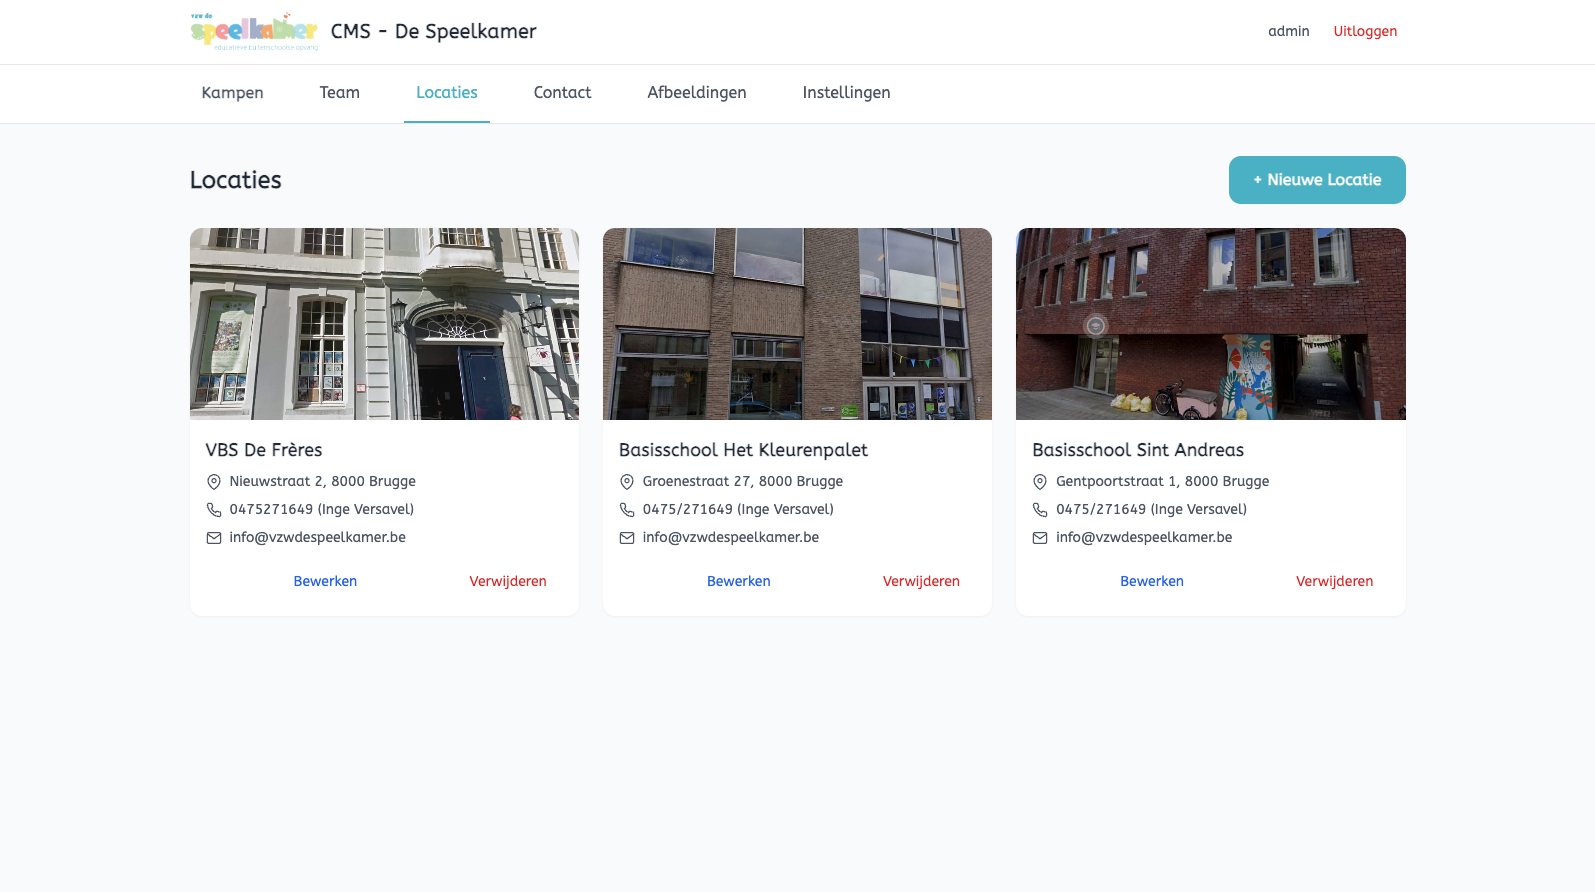Viewport: 1595px width, 892px height.
Task: Open the Kampen tab
Action: (x=232, y=93)
